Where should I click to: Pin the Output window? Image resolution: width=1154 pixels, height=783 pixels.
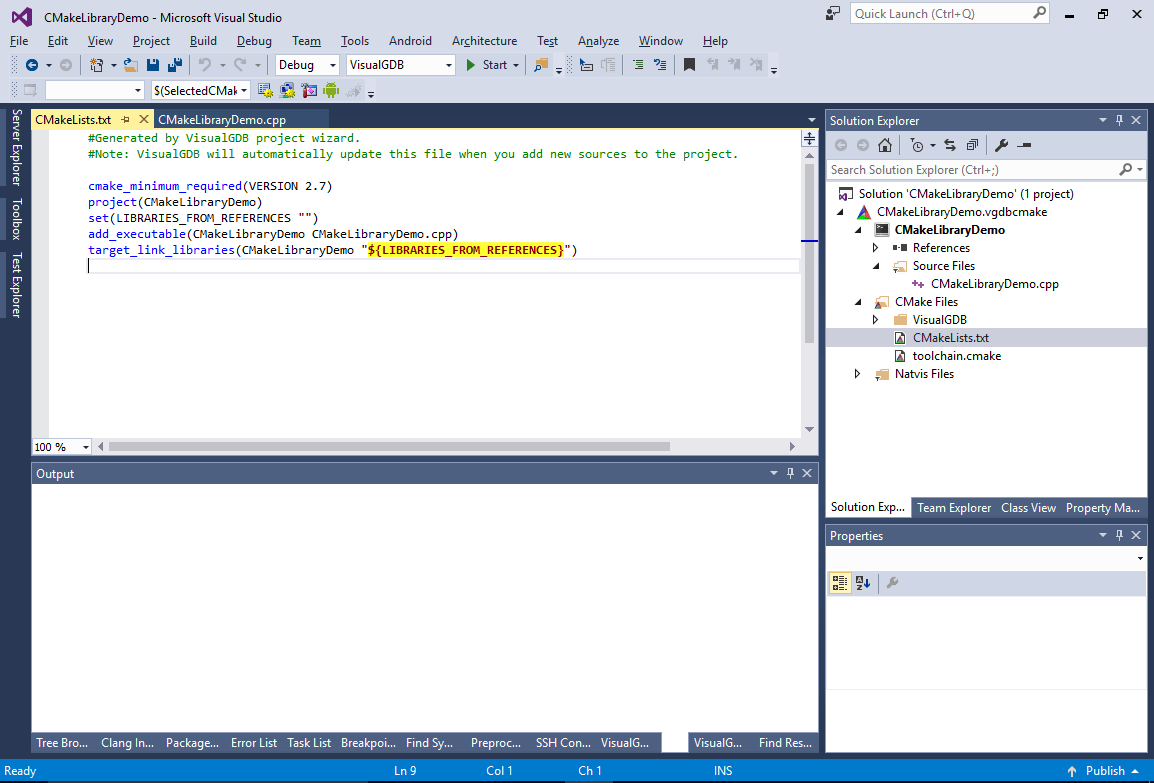(x=790, y=472)
